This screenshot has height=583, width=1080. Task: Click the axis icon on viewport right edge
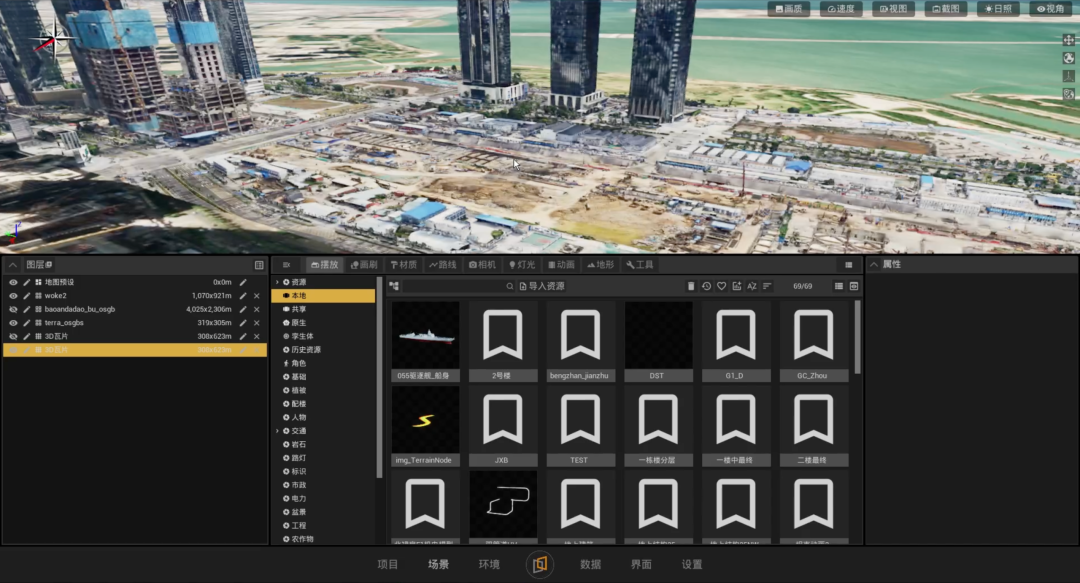[x=1068, y=76]
